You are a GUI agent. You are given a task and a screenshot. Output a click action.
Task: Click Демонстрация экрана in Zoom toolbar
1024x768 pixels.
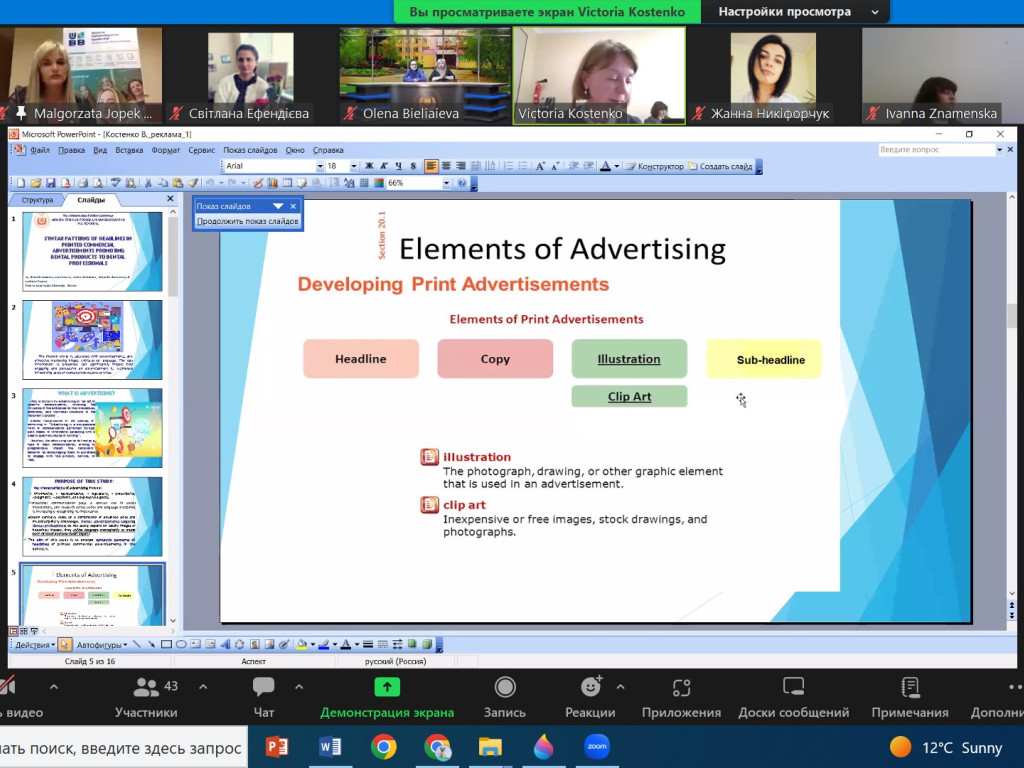387,697
